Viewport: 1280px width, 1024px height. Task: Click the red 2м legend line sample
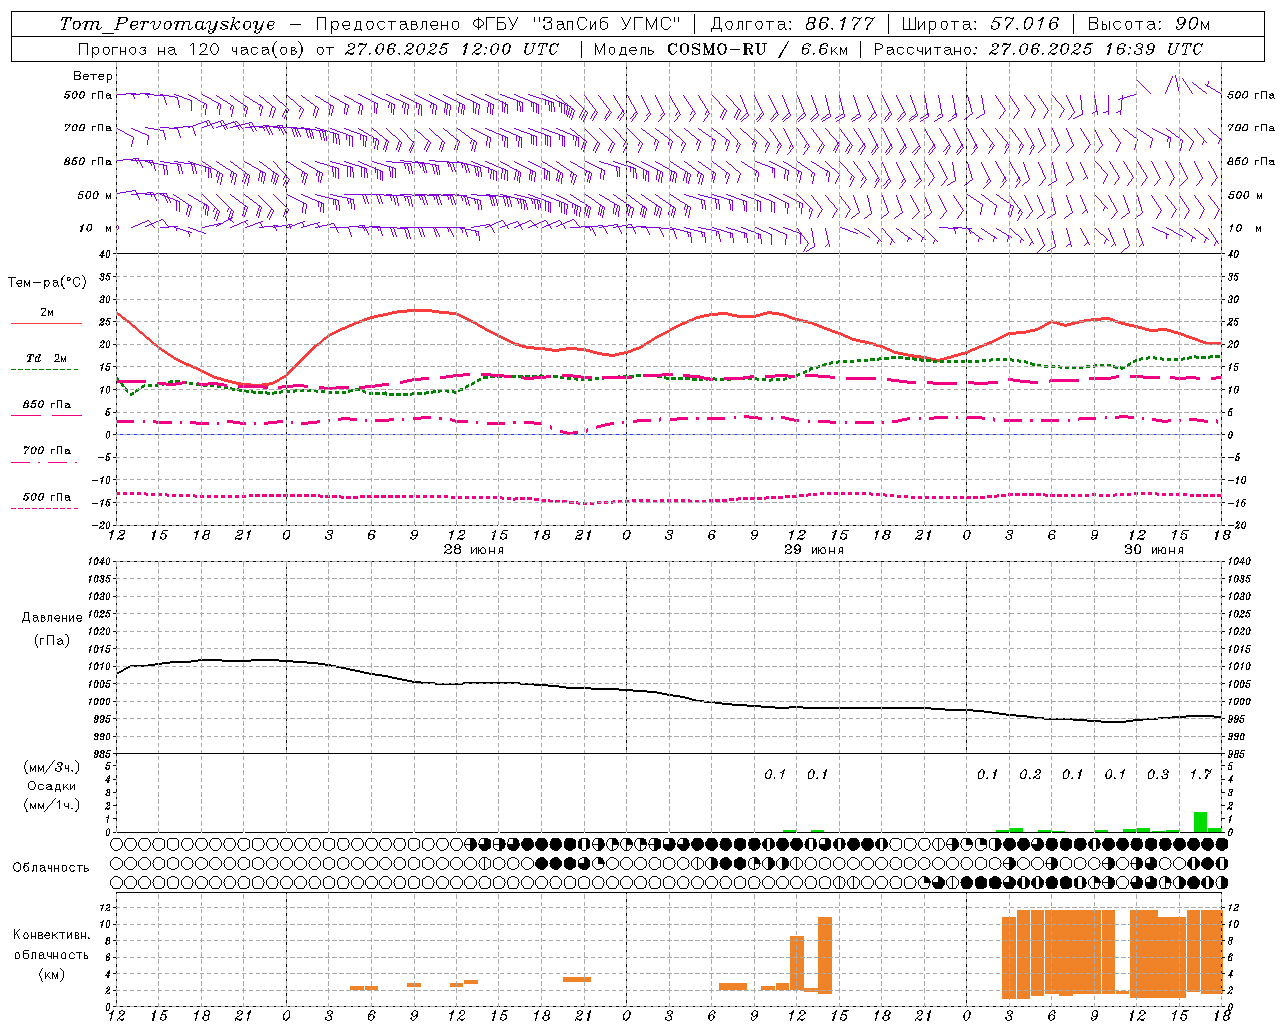tap(46, 323)
